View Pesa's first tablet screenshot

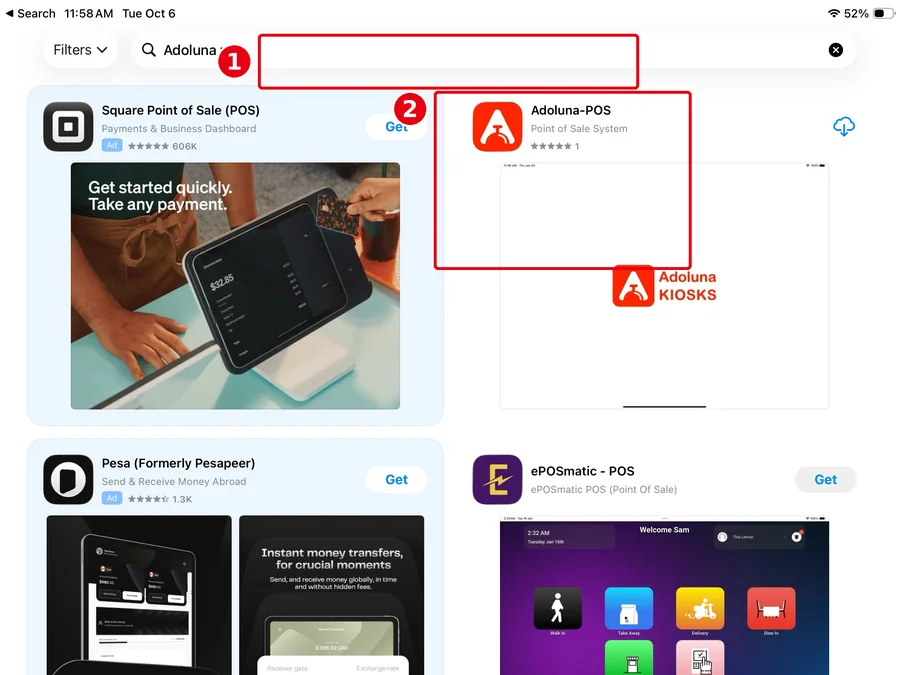[139, 595]
